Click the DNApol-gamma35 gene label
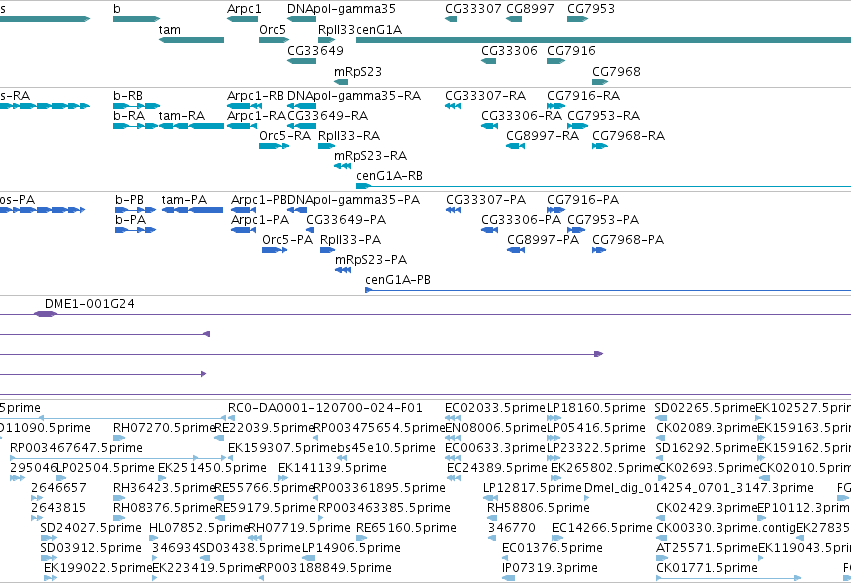 (341, 9)
